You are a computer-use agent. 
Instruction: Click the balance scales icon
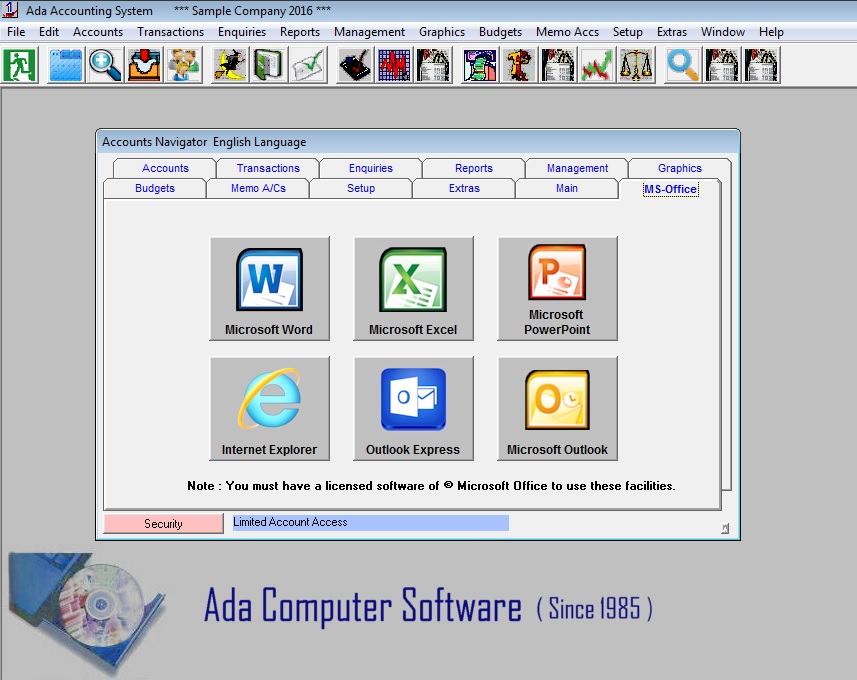pyautogui.click(x=637, y=65)
